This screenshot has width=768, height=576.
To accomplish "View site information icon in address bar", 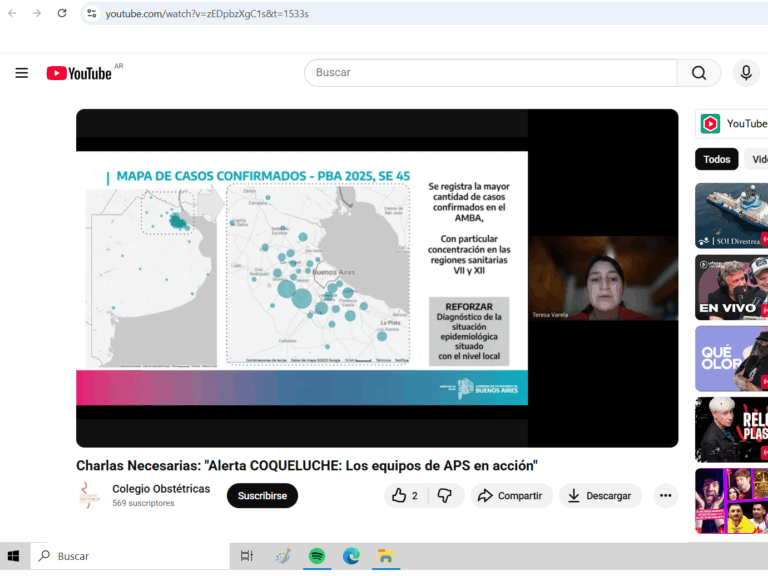I will 92,13.
